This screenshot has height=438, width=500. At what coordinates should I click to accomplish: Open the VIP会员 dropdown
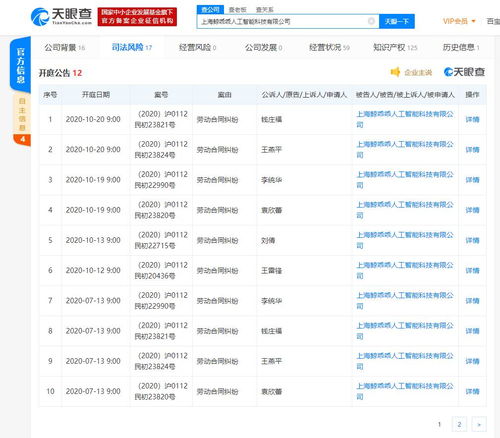coord(459,21)
